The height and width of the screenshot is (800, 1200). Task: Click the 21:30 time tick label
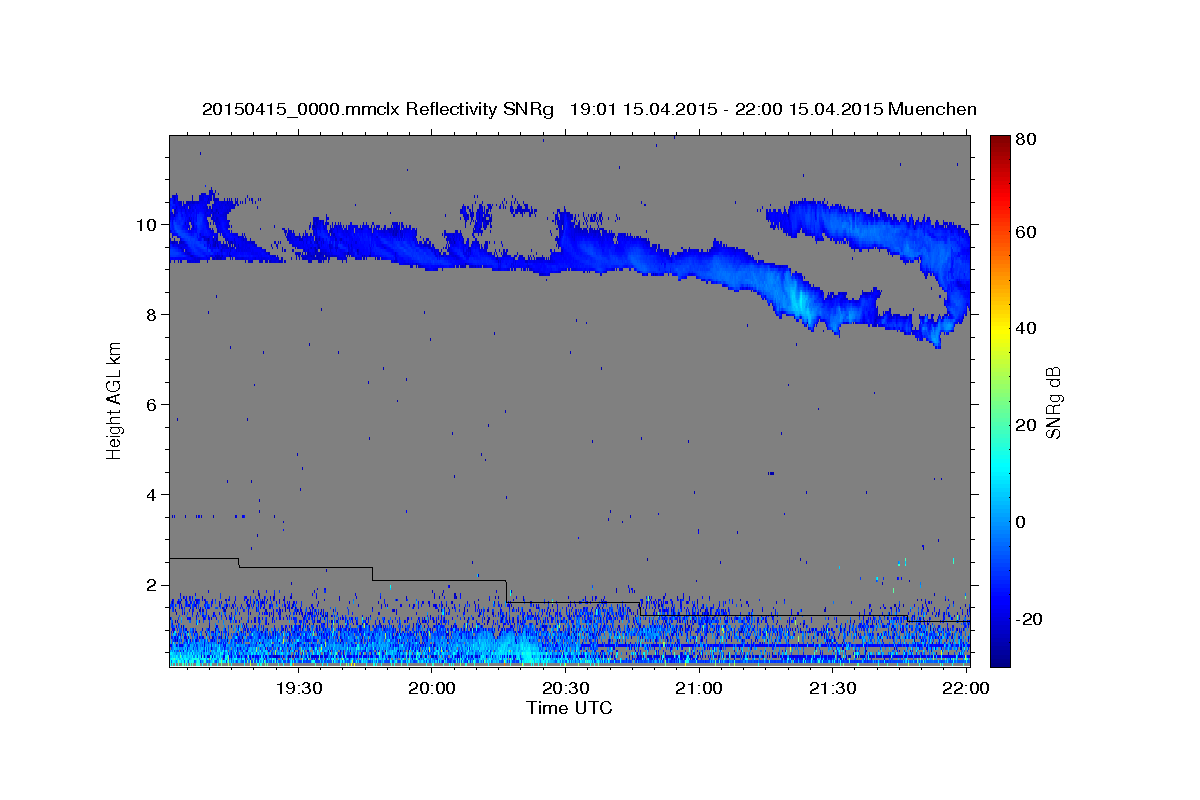(x=833, y=688)
